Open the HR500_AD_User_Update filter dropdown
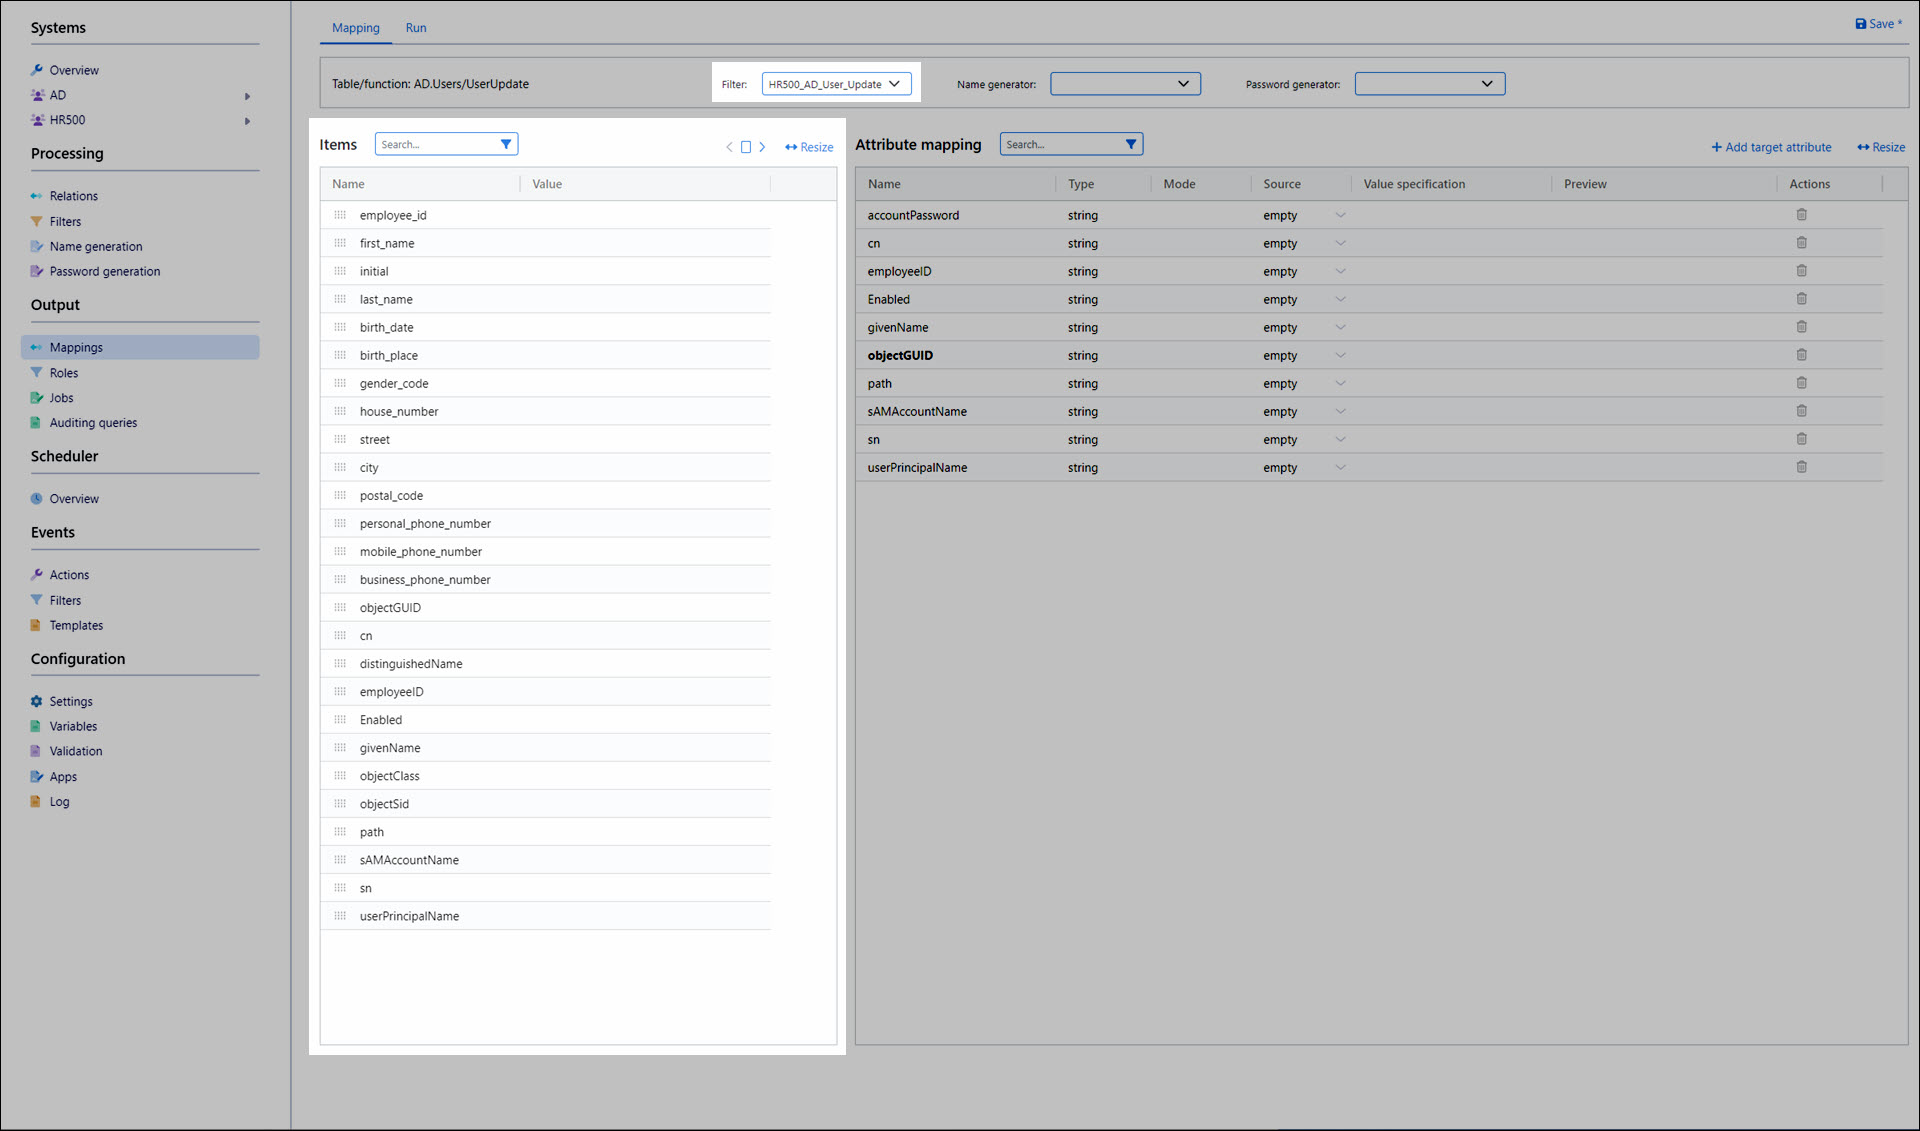The height and width of the screenshot is (1131, 1920). pos(836,84)
